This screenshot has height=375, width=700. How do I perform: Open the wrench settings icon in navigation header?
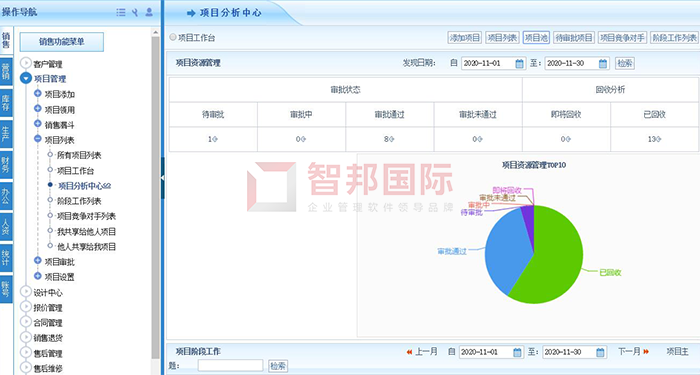[x=135, y=12]
